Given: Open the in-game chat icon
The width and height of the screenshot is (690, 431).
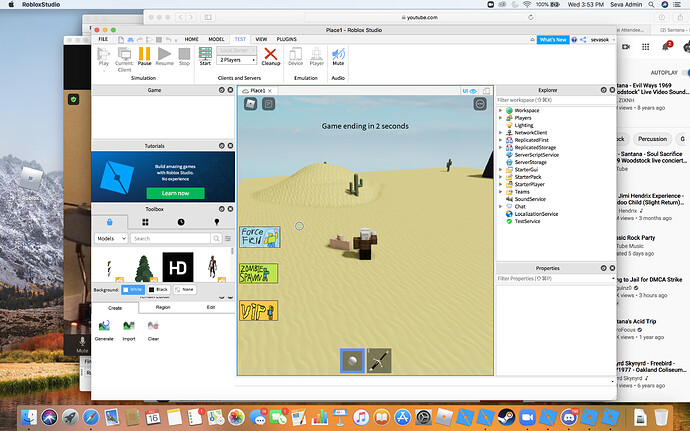Looking at the screenshot, I should coord(268,104).
